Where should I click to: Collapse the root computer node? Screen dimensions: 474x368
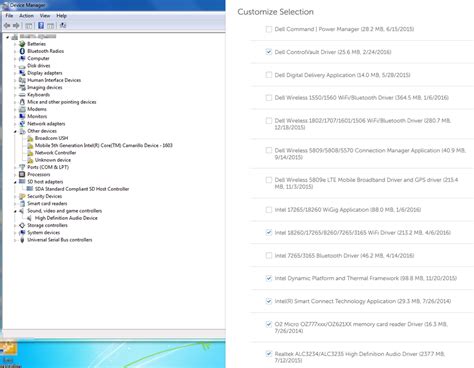pyautogui.click(x=7, y=37)
